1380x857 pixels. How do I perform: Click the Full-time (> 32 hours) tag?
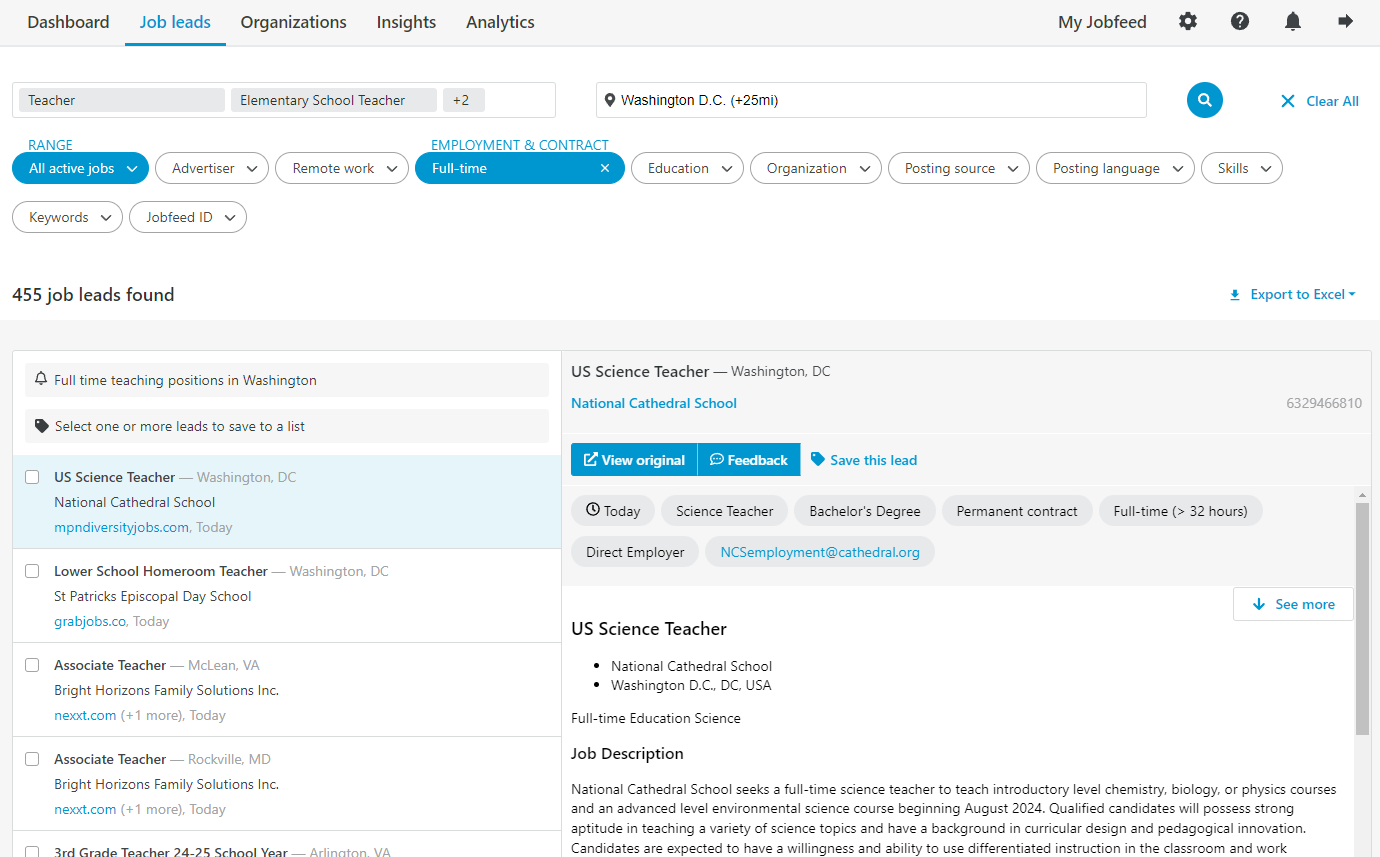pos(1180,511)
